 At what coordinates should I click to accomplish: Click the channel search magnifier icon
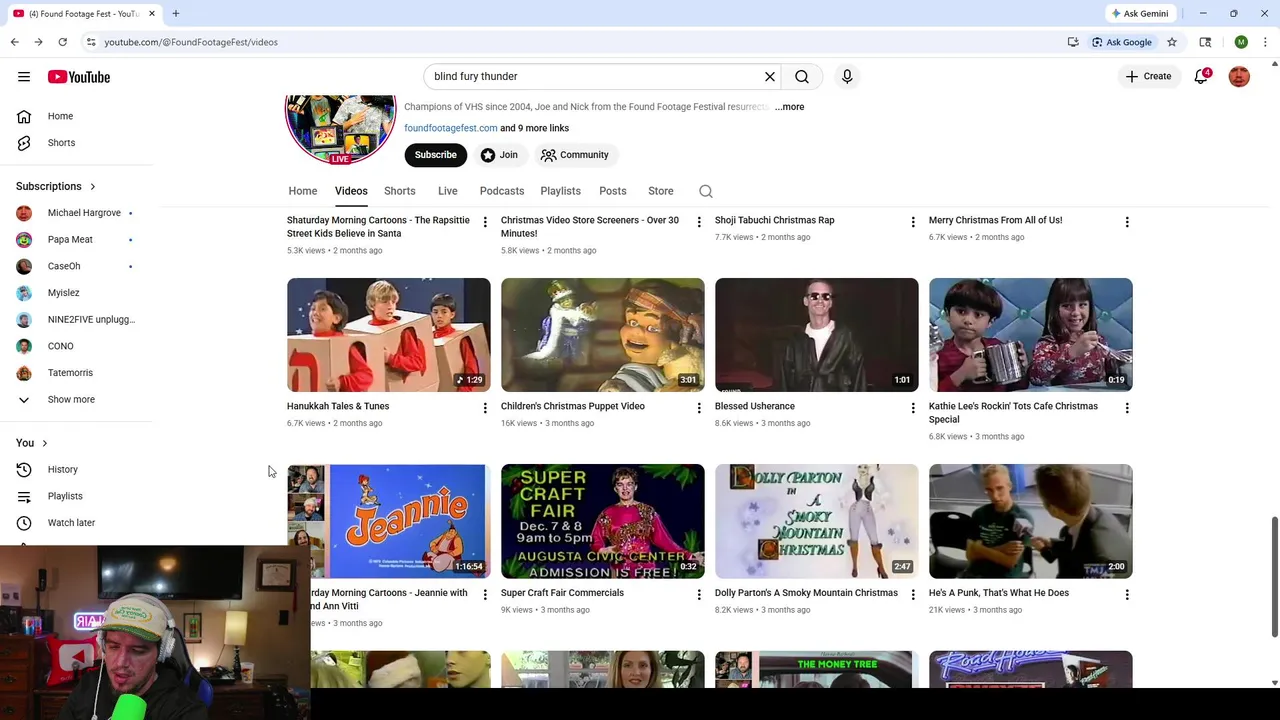[706, 191]
